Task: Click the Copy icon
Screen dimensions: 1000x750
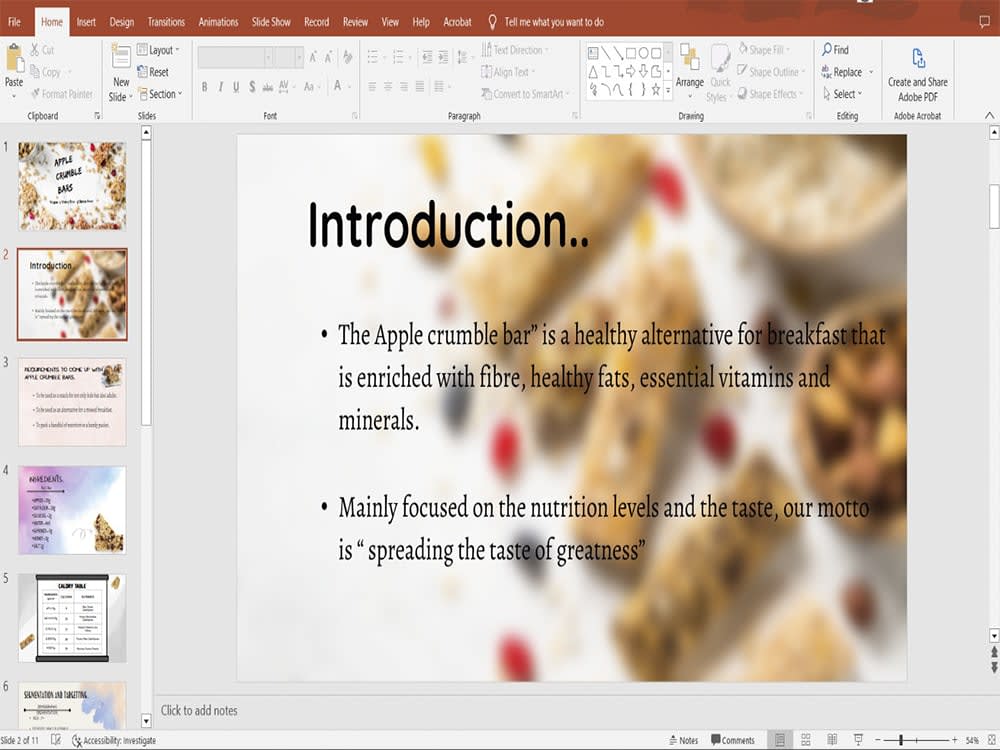Action: [x=34, y=71]
